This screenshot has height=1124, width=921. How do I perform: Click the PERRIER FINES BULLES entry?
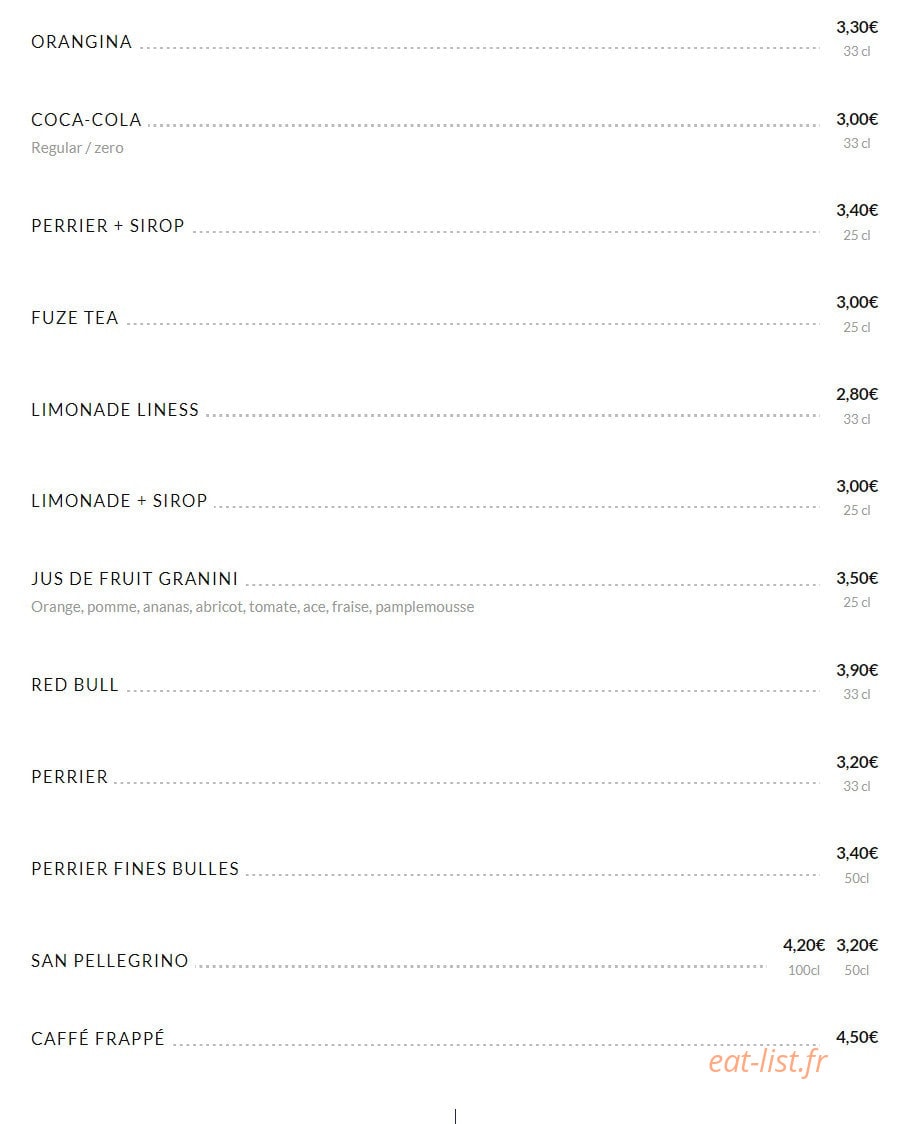tap(135, 869)
